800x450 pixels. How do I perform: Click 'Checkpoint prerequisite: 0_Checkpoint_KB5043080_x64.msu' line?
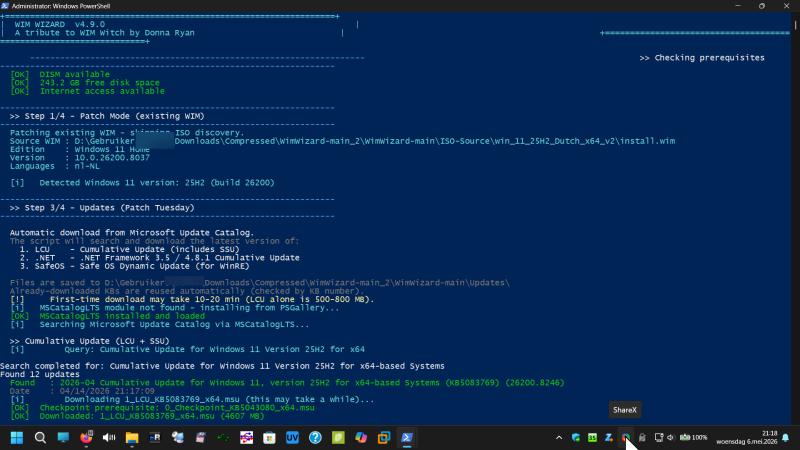tap(162, 408)
